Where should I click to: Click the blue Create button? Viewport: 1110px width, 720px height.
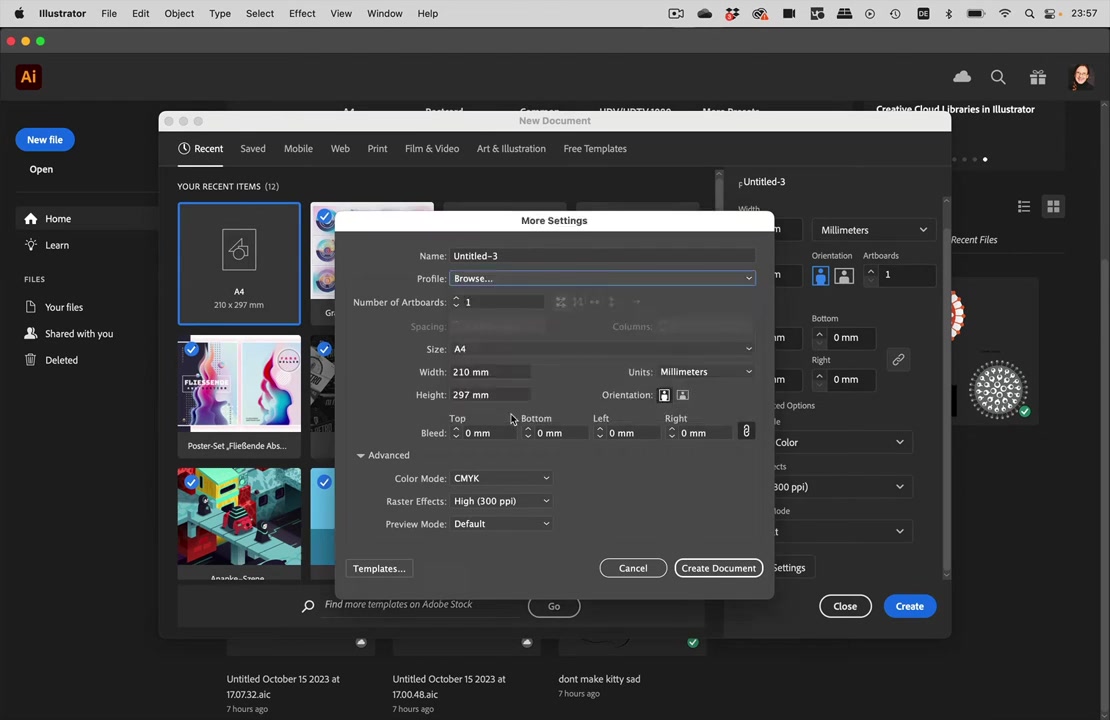[910, 606]
